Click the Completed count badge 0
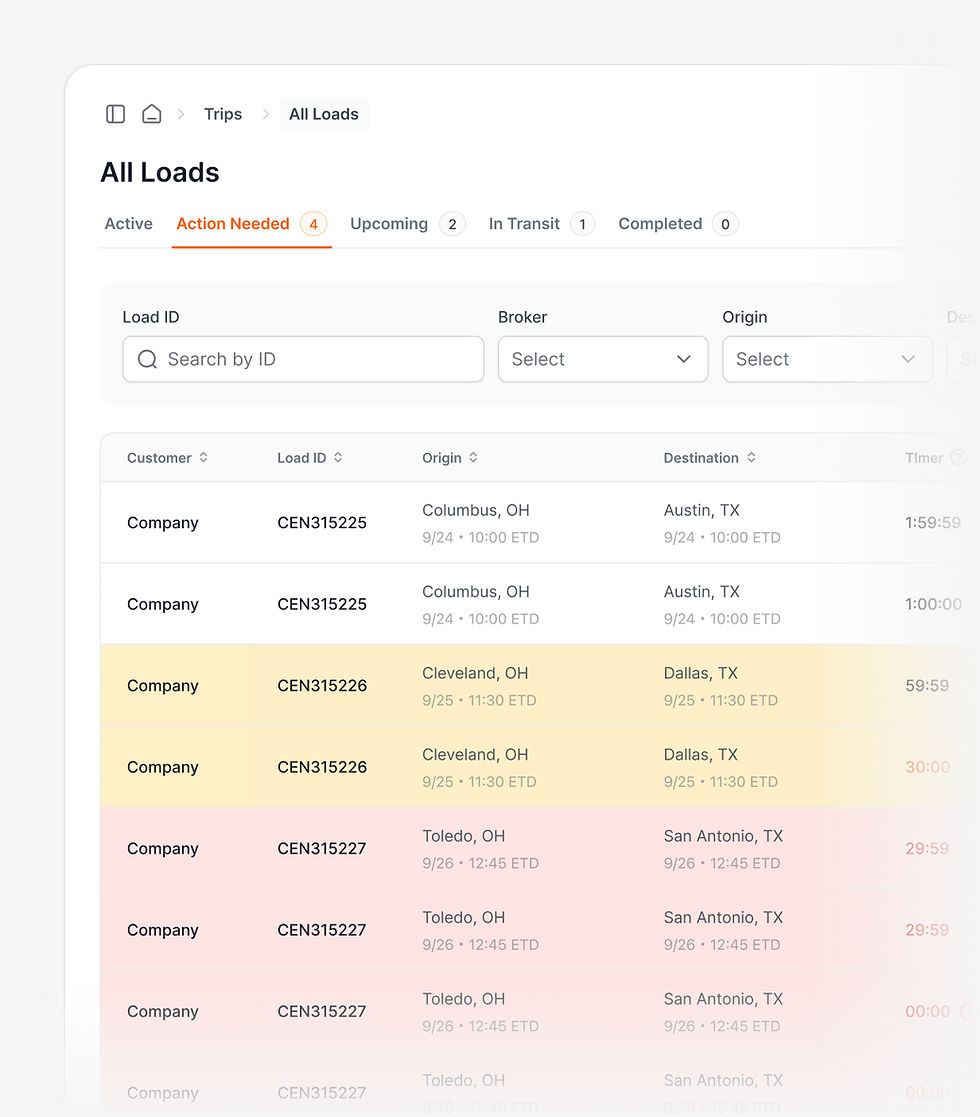980x1117 pixels. [x=725, y=224]
